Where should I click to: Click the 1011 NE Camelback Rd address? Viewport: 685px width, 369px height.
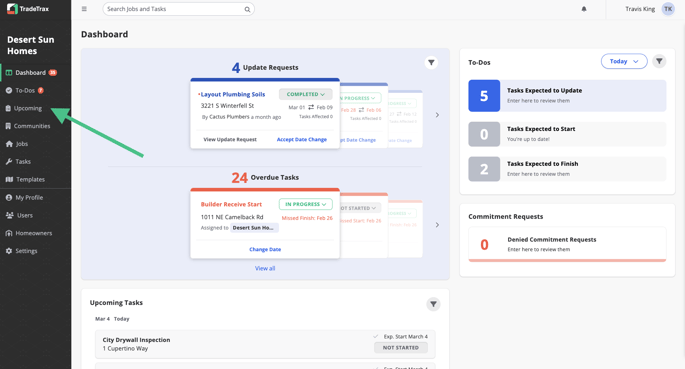(232, 217)
